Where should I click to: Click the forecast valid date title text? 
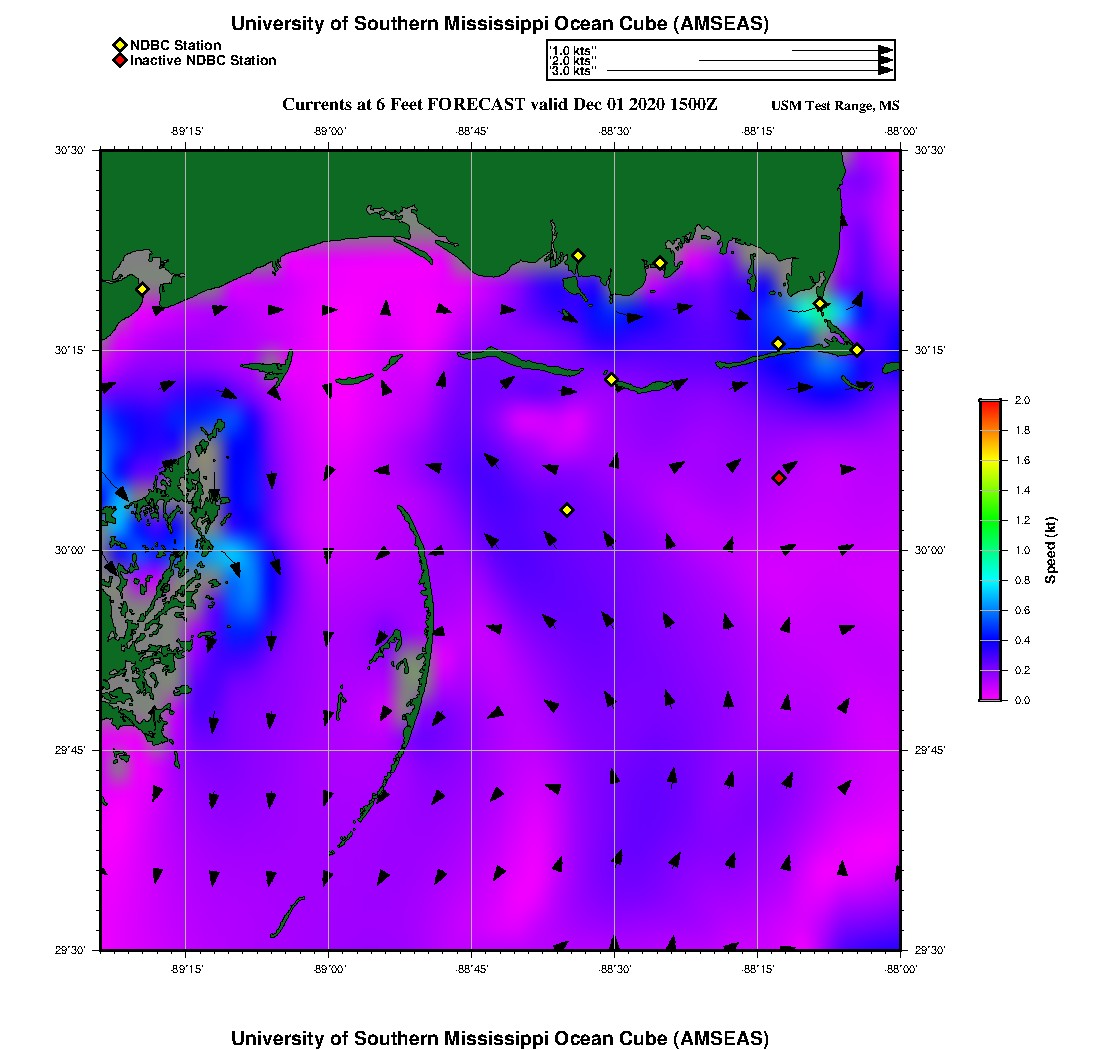tap(500, 105)
